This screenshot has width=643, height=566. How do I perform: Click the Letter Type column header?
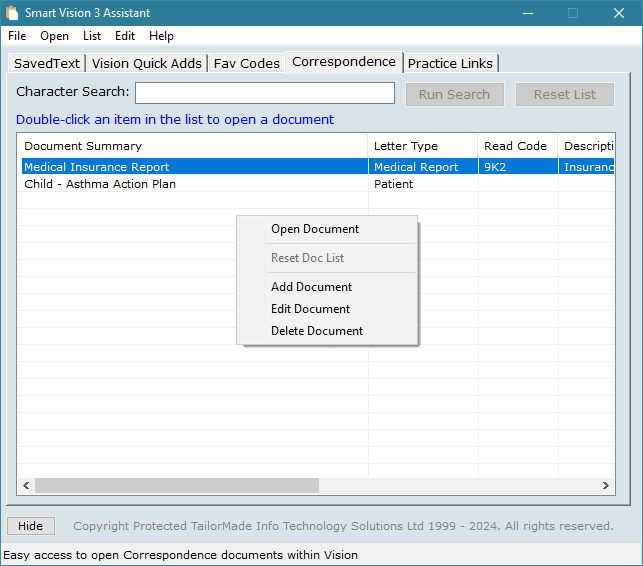coord(423,146)
